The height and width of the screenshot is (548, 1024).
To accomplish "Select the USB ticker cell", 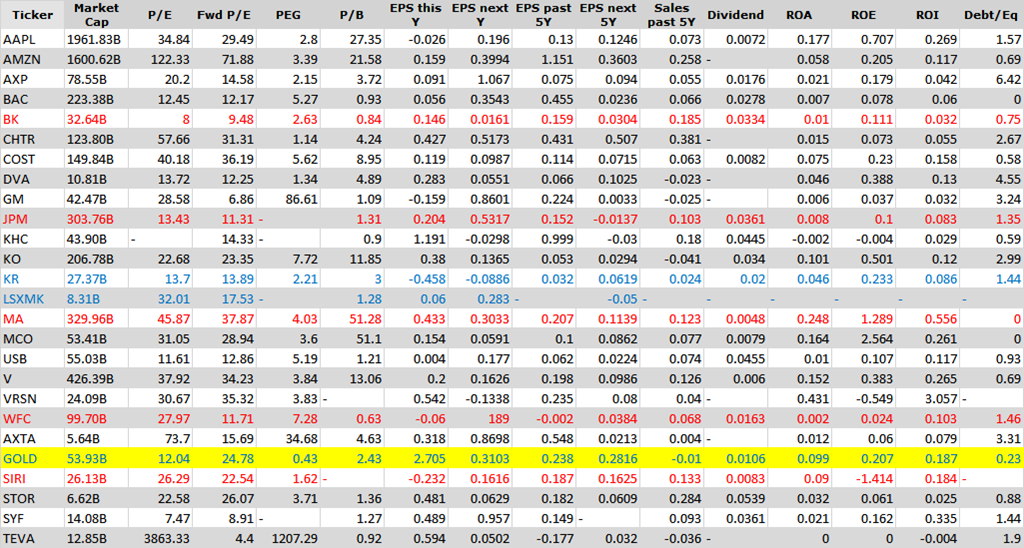I will (33, 359).
